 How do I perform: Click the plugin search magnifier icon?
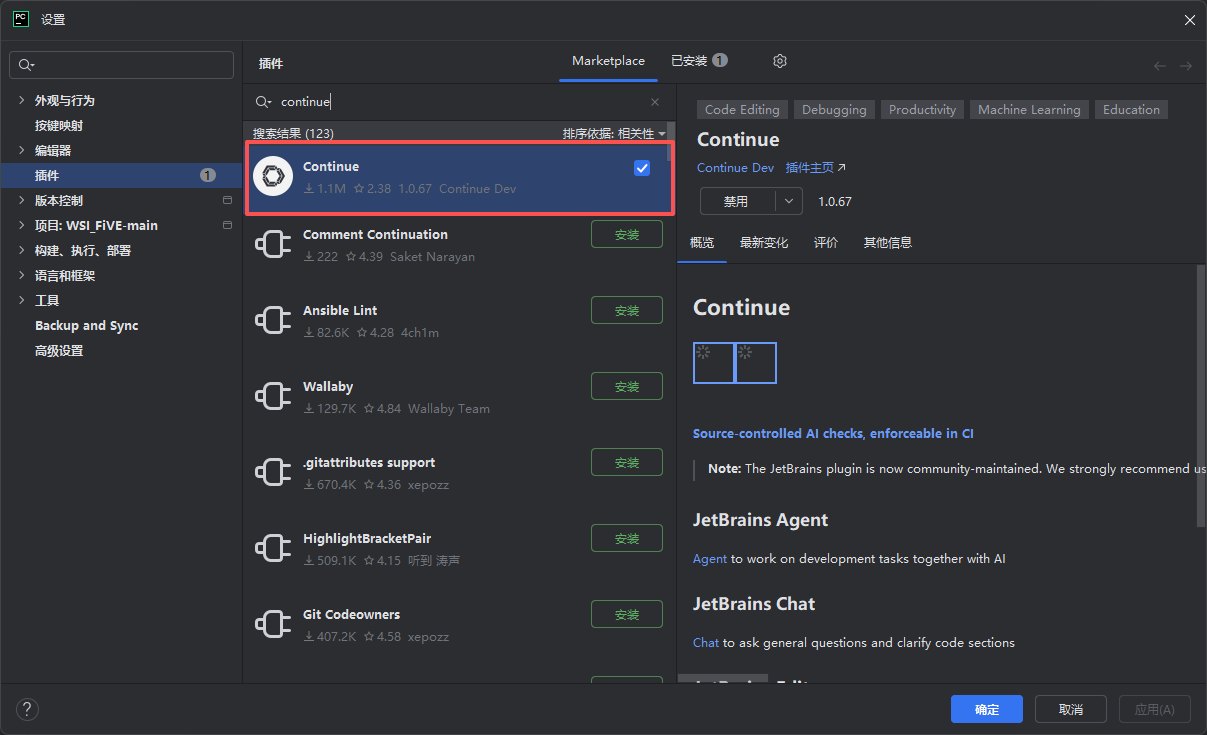point(263,102)
